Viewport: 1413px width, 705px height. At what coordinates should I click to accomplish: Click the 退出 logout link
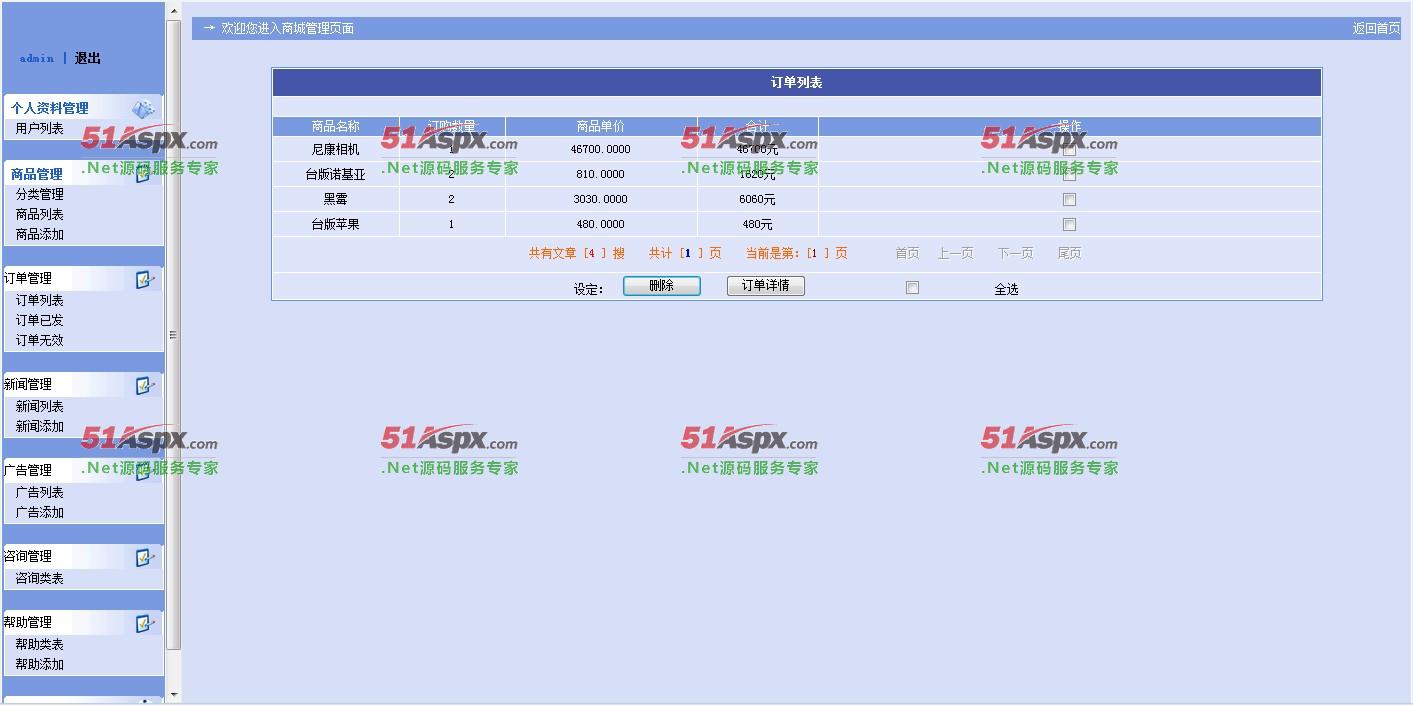pyautogui.click(x=88, y=58)
